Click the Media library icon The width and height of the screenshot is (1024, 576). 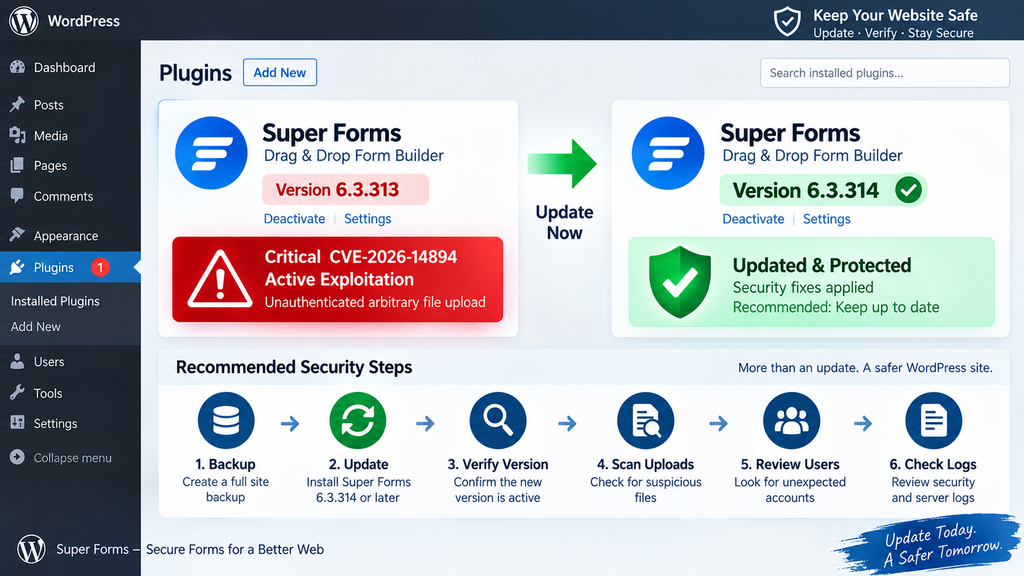(18, 135)
